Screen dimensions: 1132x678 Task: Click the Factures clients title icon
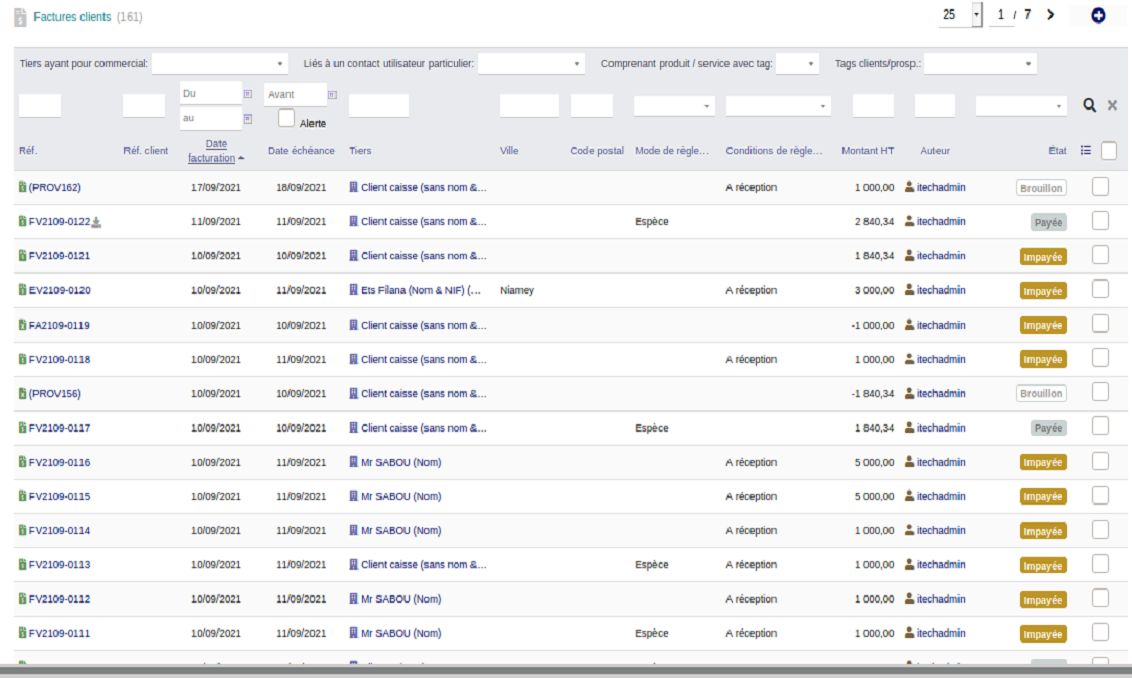point(20,17)
